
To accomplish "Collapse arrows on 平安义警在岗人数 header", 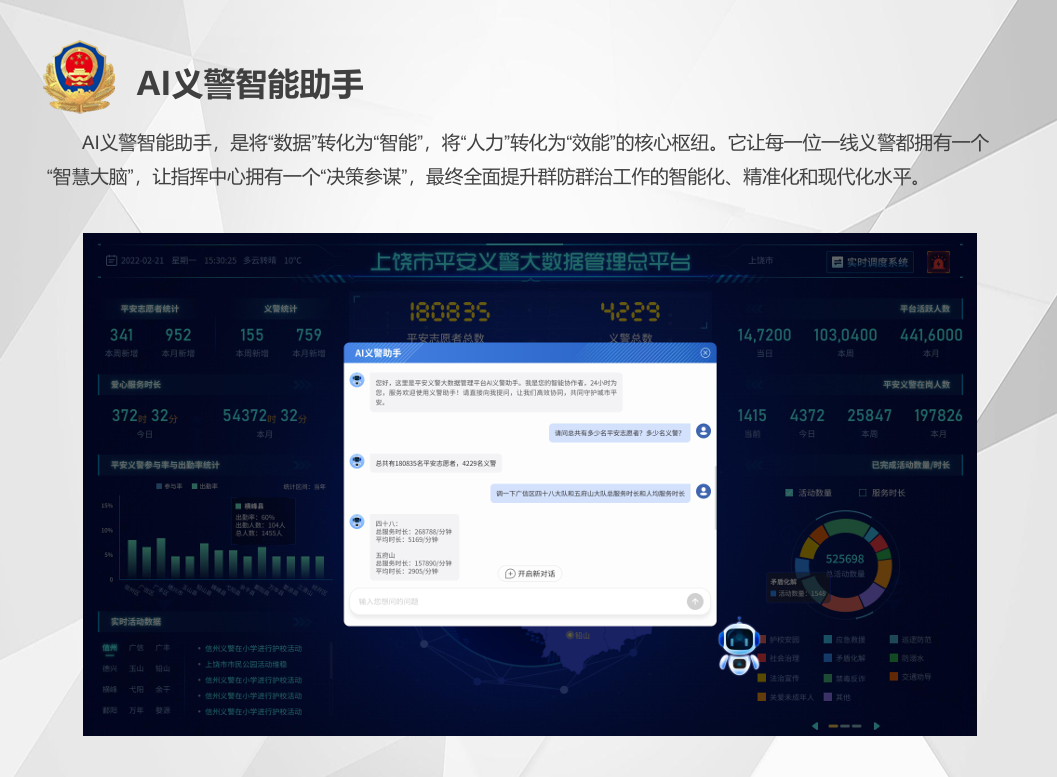I will click(x=754, y=385).
